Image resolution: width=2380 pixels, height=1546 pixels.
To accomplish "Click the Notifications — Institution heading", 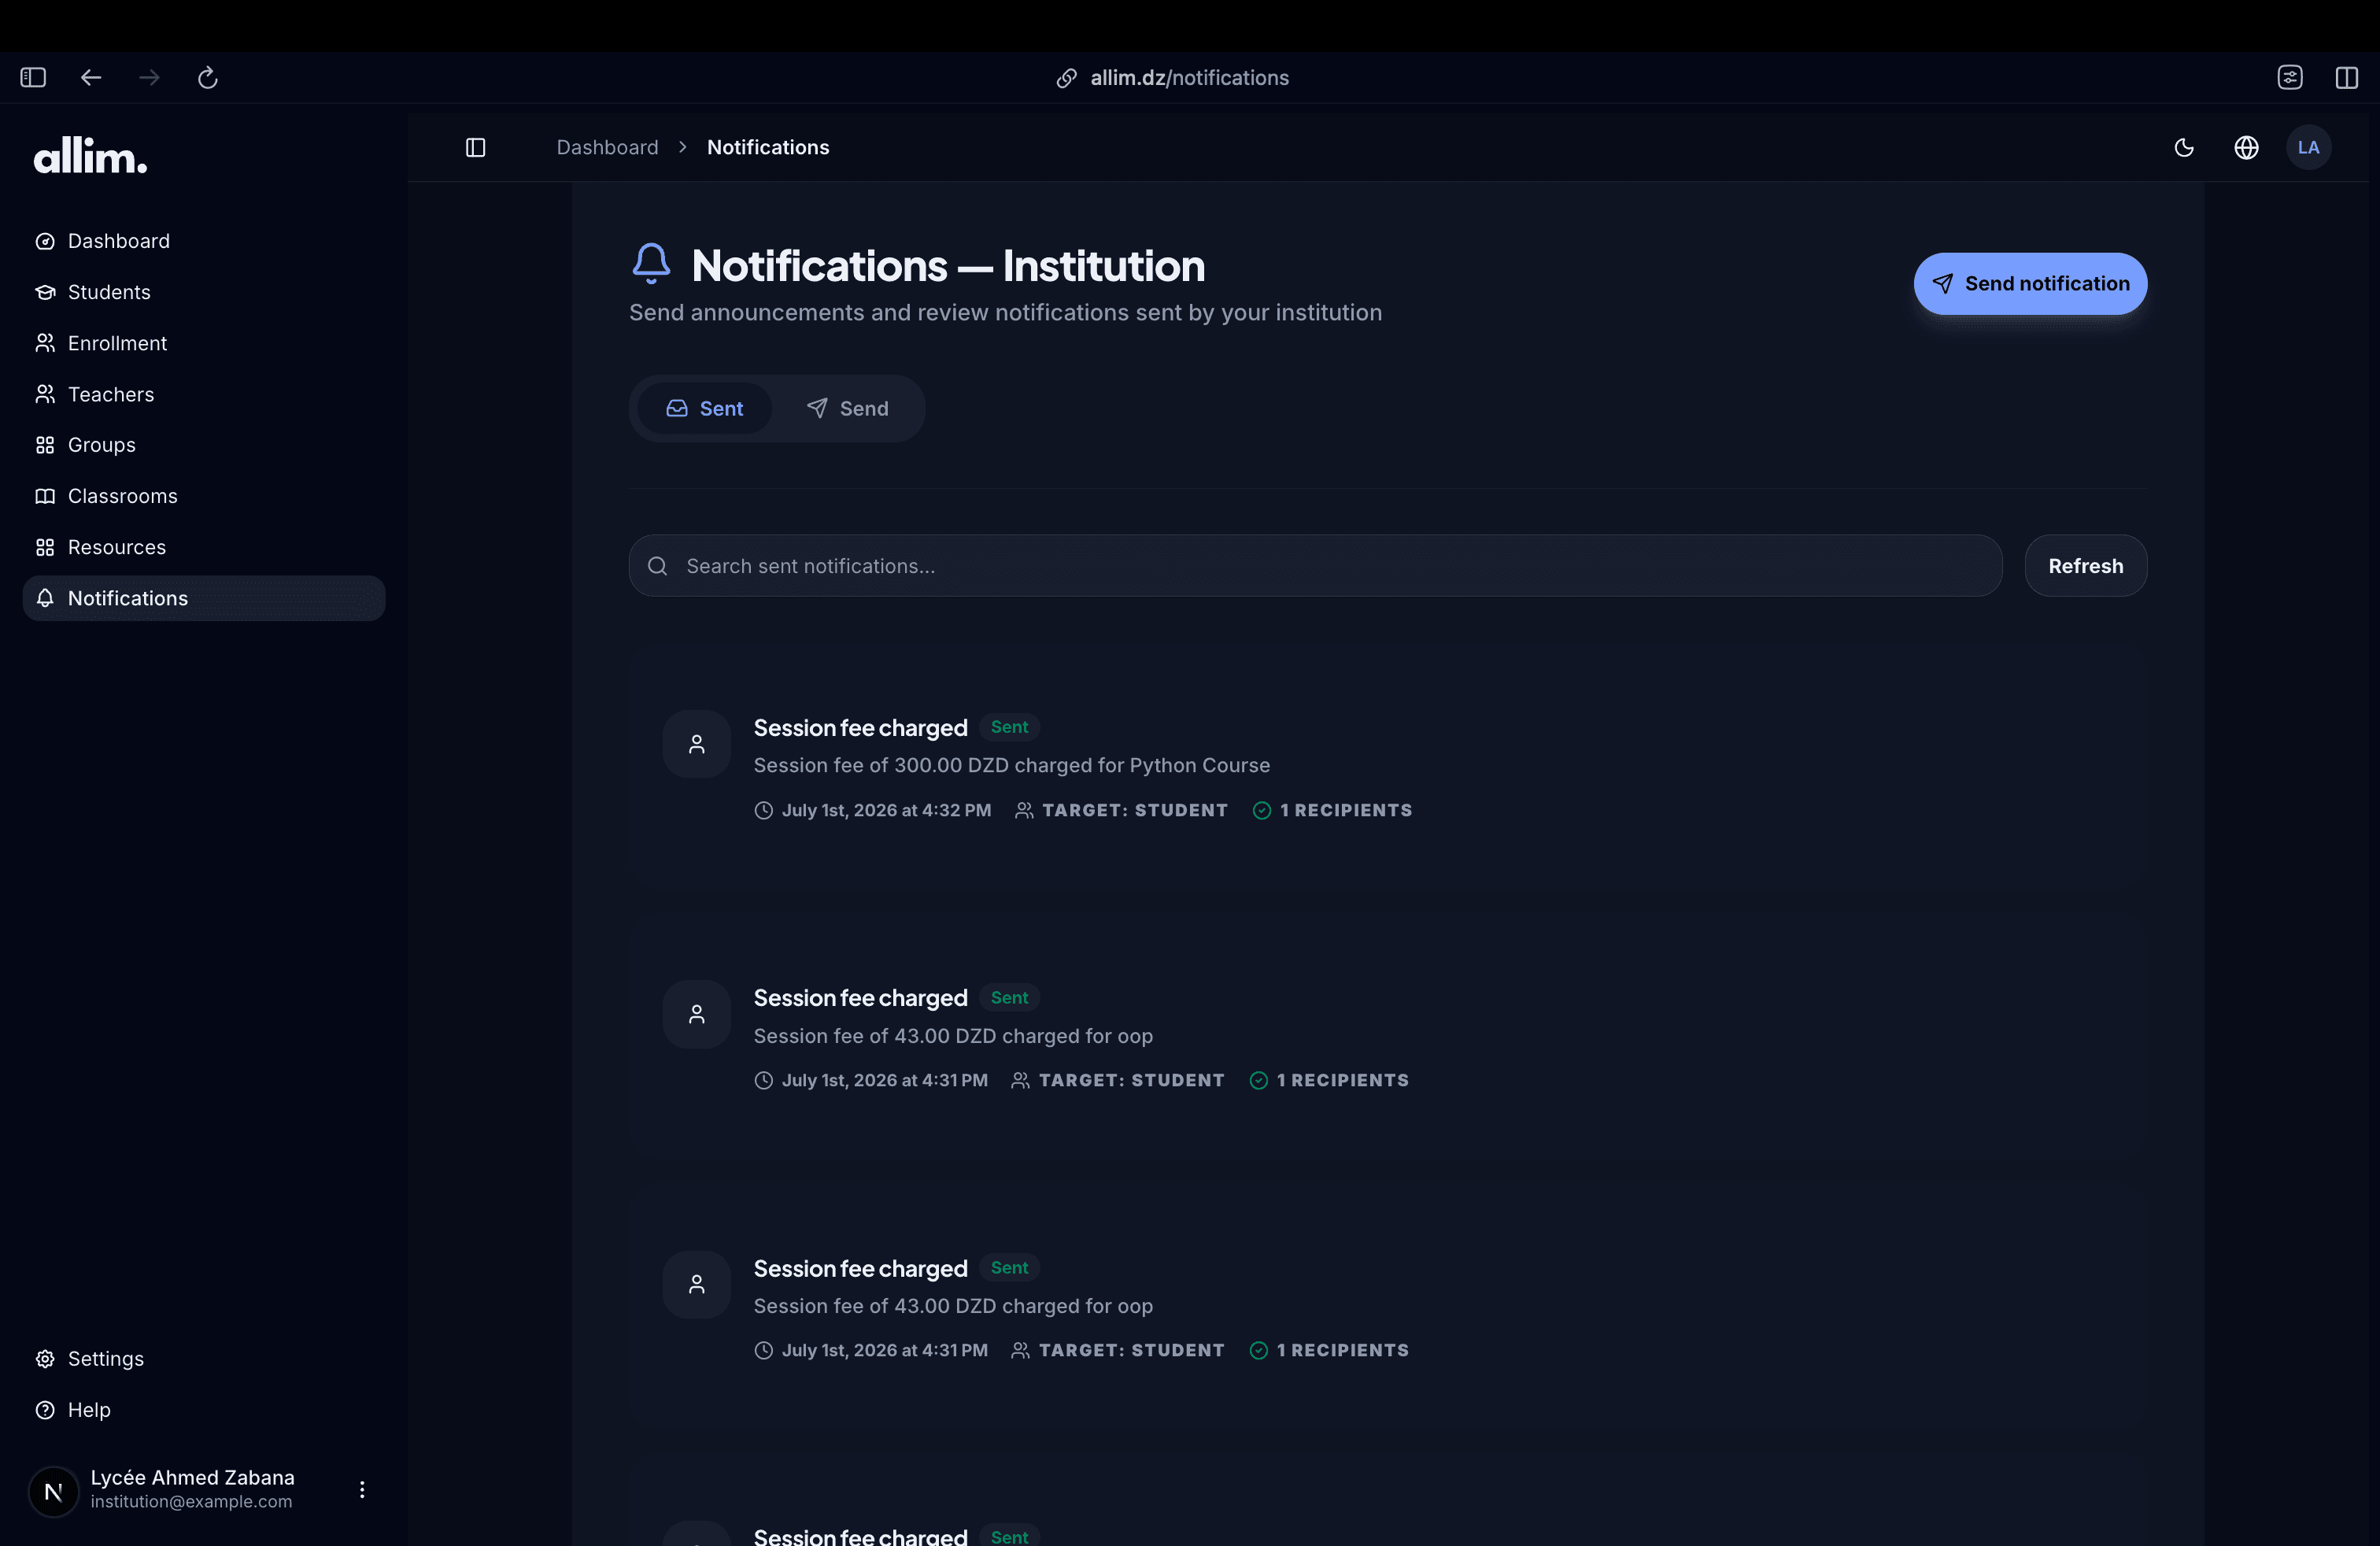I will click(x=947, y=265).
